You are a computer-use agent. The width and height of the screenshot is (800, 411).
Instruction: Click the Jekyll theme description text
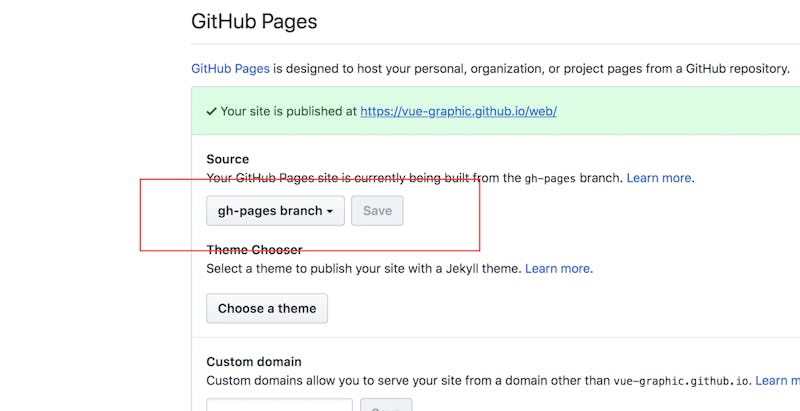point(364,268)
